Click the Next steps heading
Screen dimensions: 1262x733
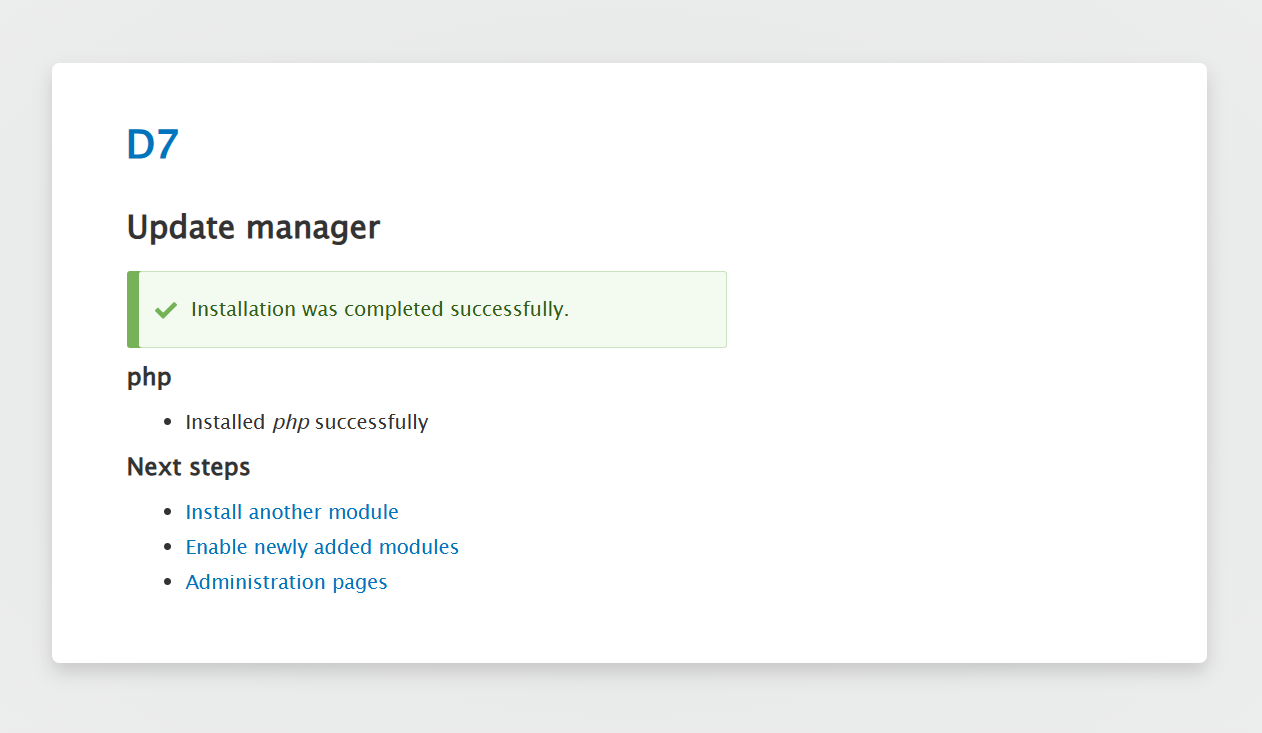click(x=188, y=467)
